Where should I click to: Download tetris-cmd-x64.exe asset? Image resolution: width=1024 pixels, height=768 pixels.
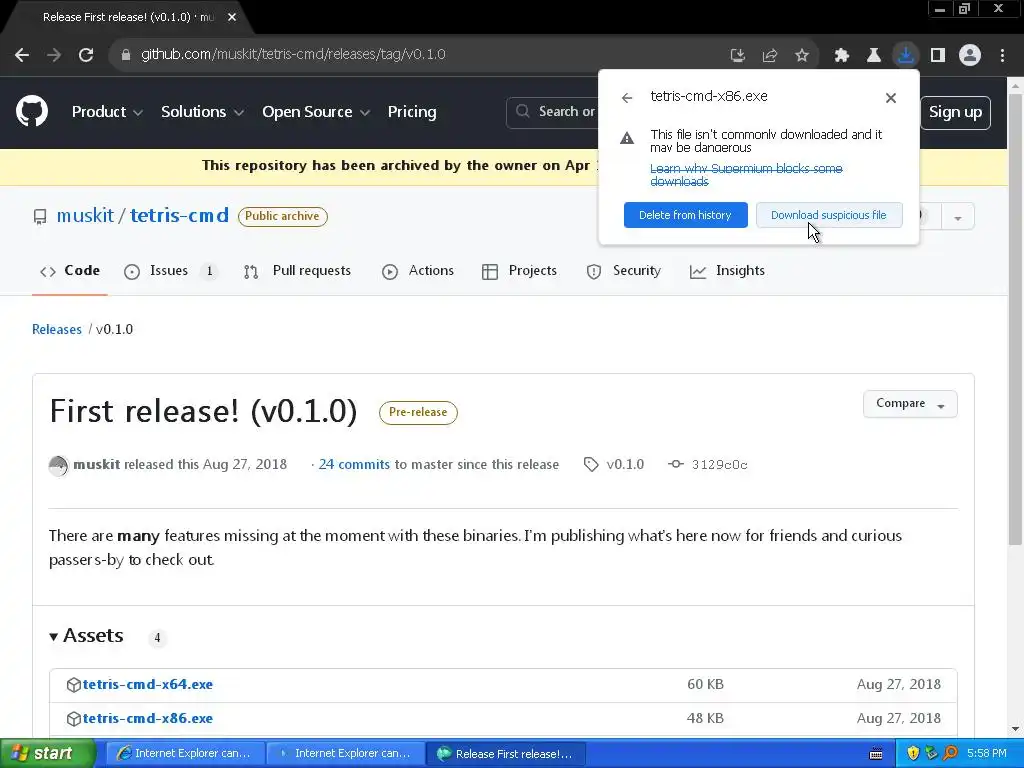tap(148, 684)
